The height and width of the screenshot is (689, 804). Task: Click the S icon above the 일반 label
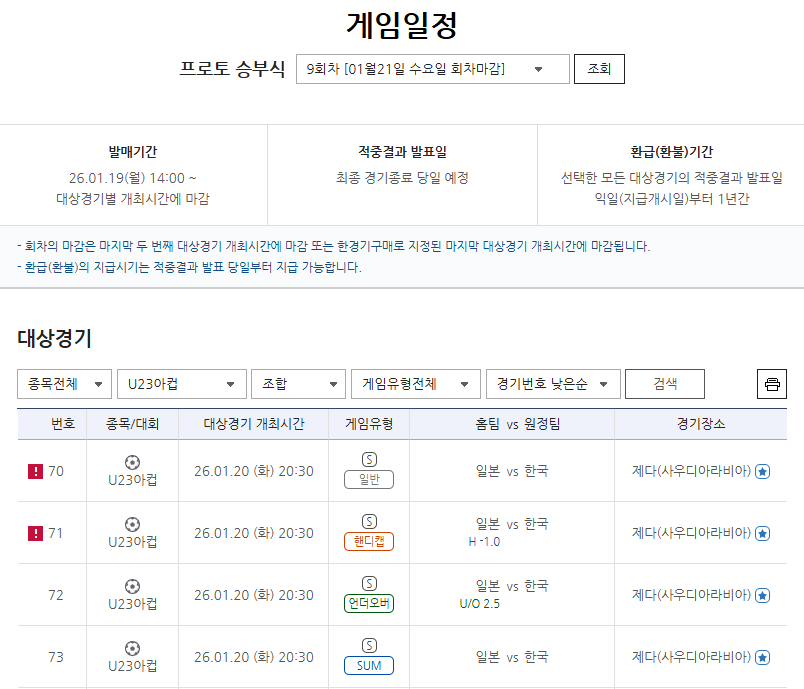coord(370,458)
